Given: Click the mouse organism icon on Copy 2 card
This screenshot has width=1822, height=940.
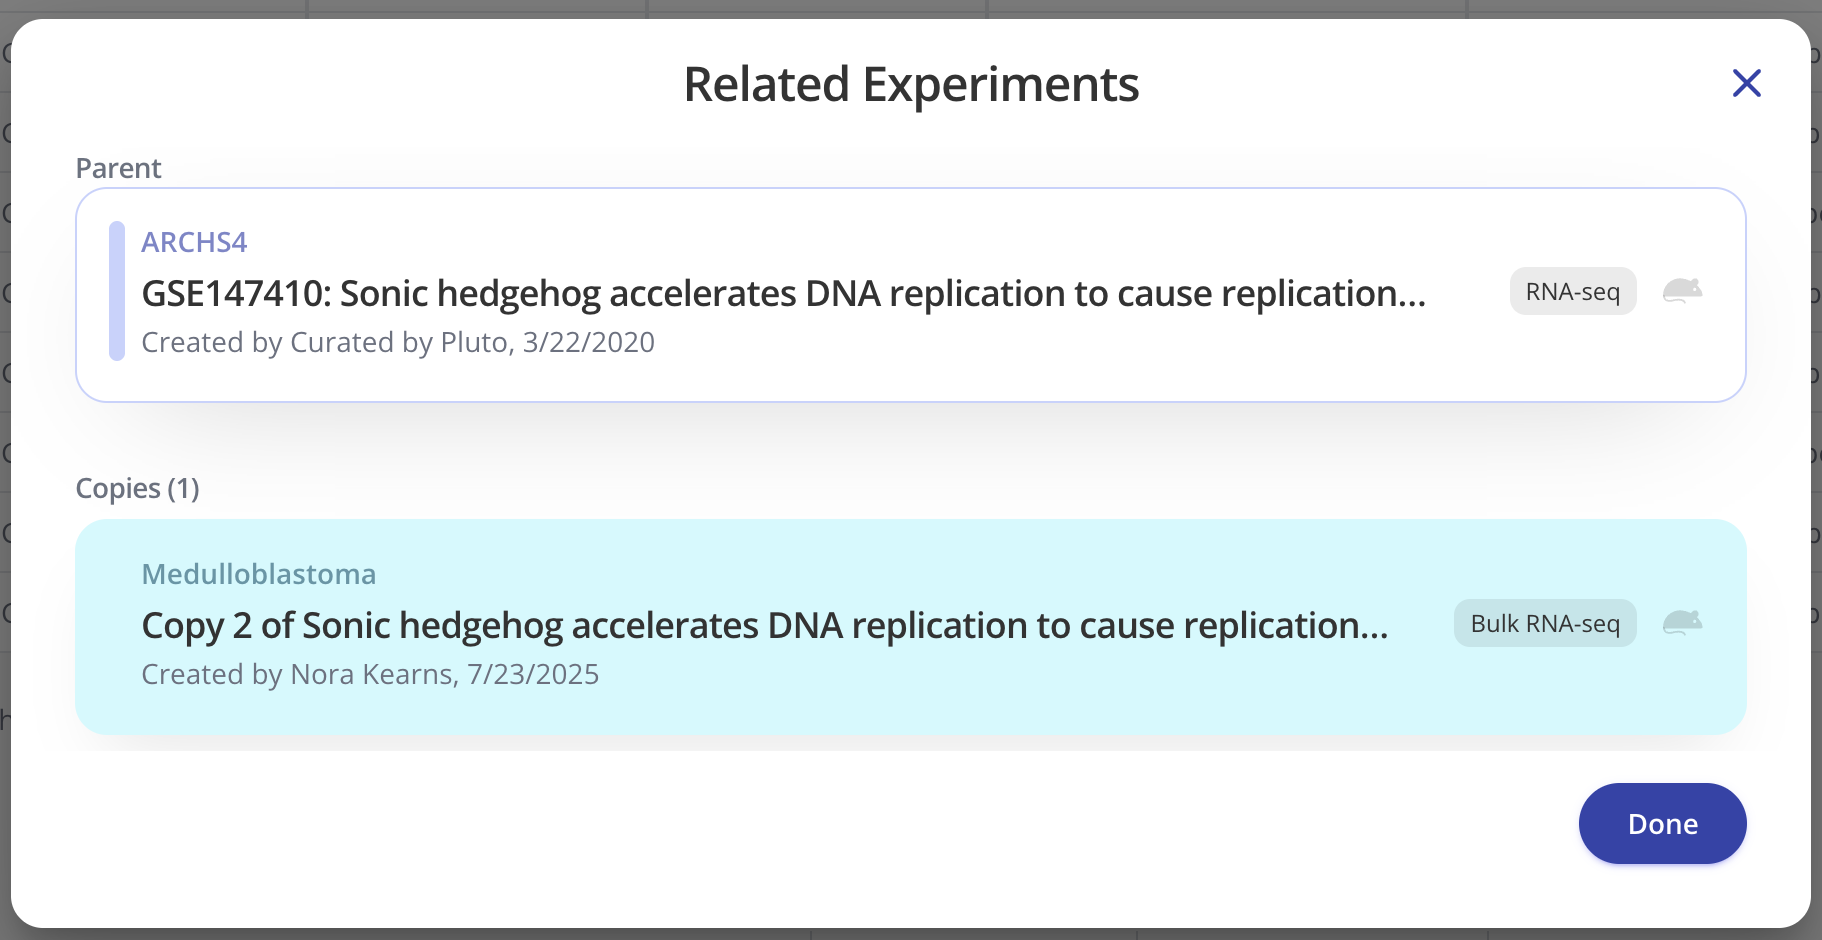Looking at the screenshot, I should (1682, 623).
